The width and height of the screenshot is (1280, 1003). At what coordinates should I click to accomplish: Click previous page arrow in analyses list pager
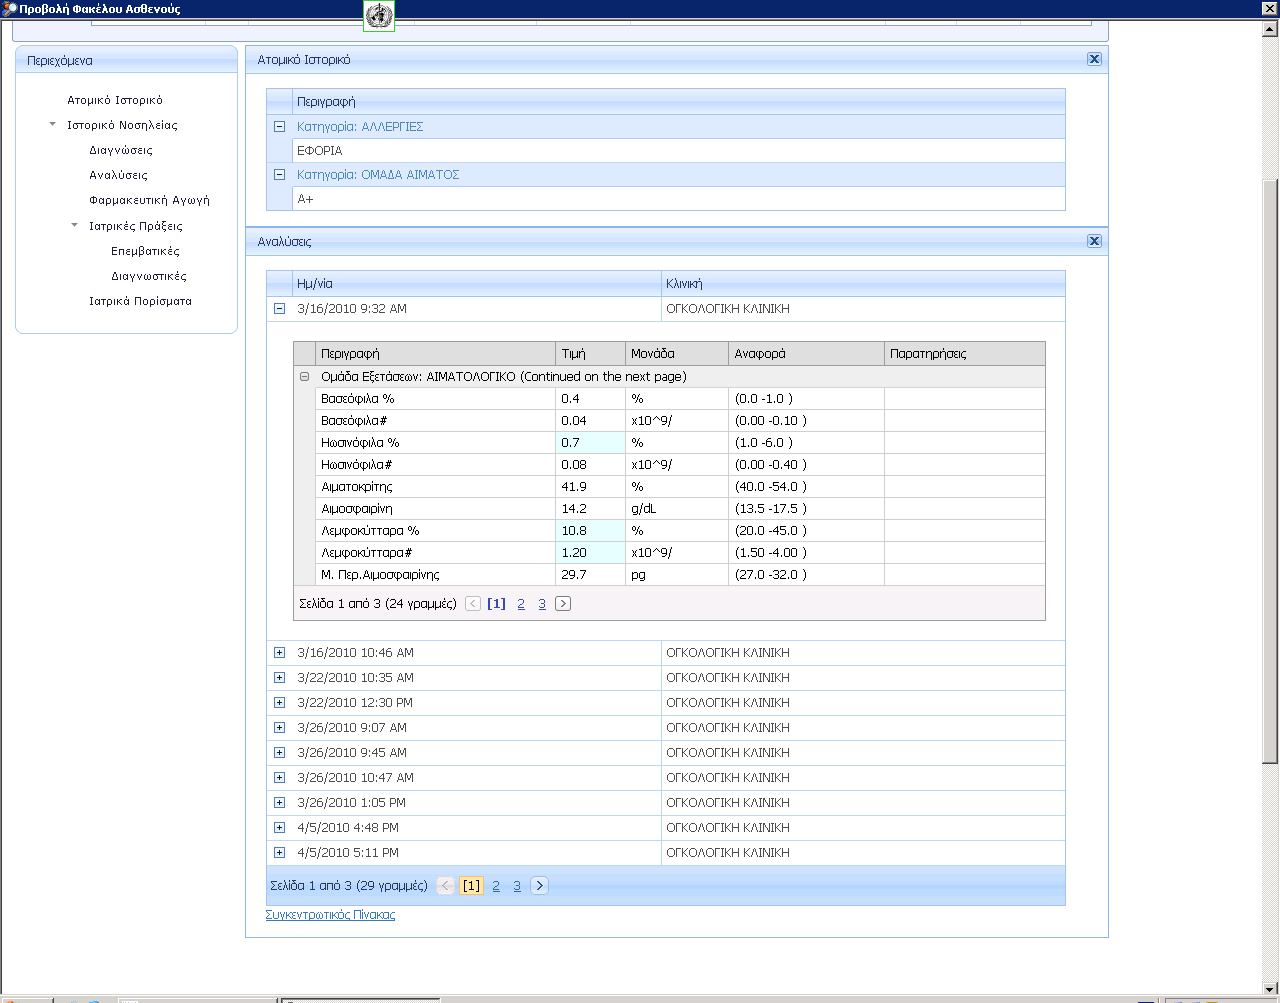446,885
